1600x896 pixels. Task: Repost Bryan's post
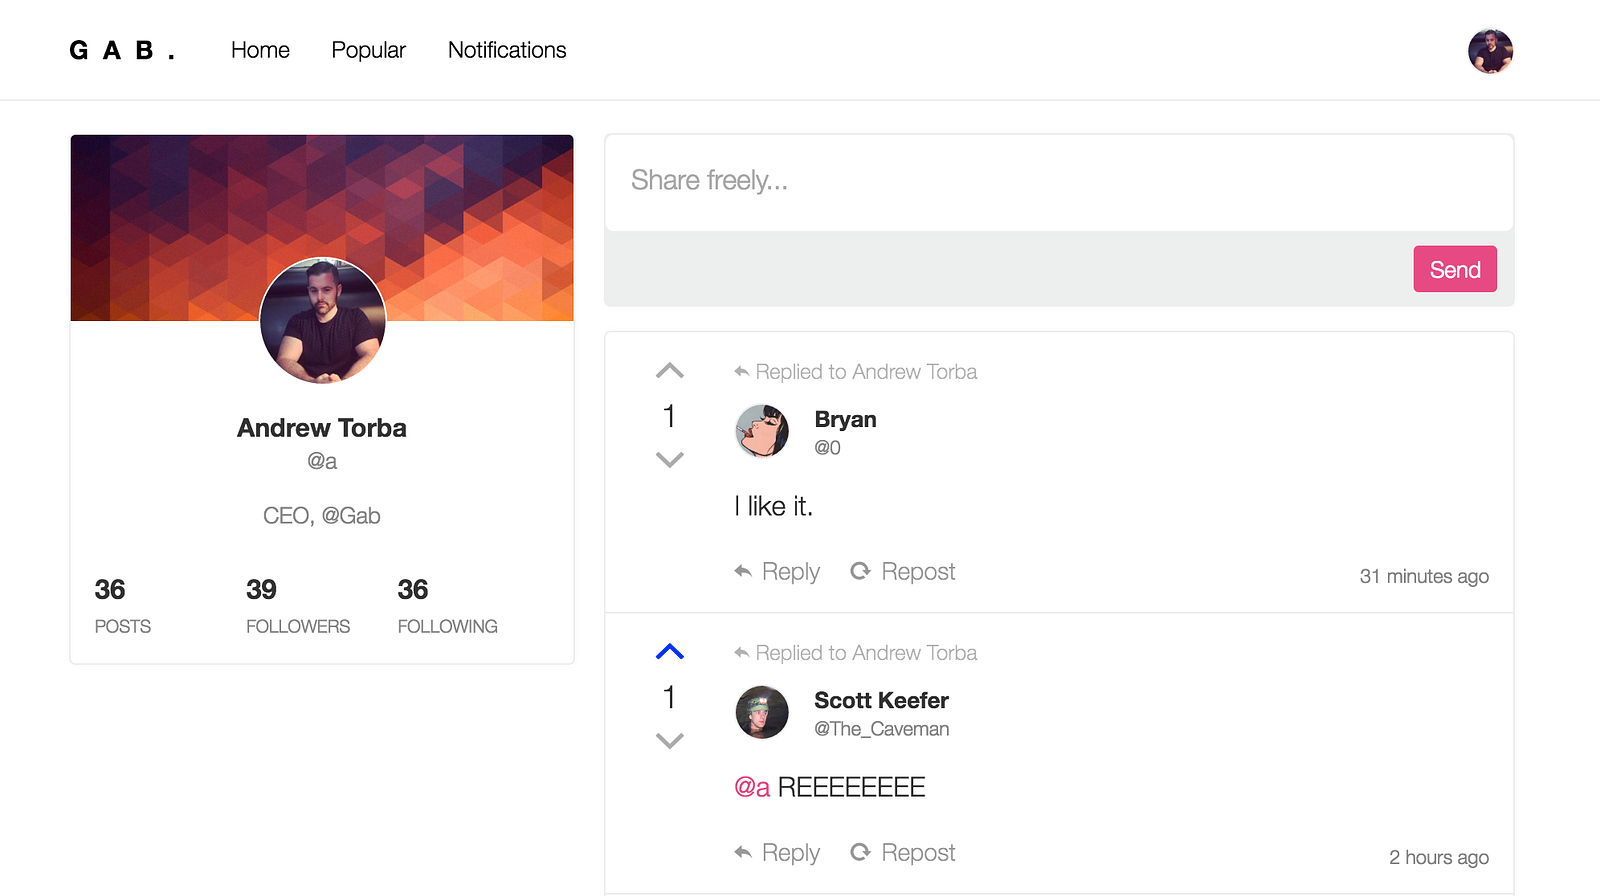coord(903,572)
